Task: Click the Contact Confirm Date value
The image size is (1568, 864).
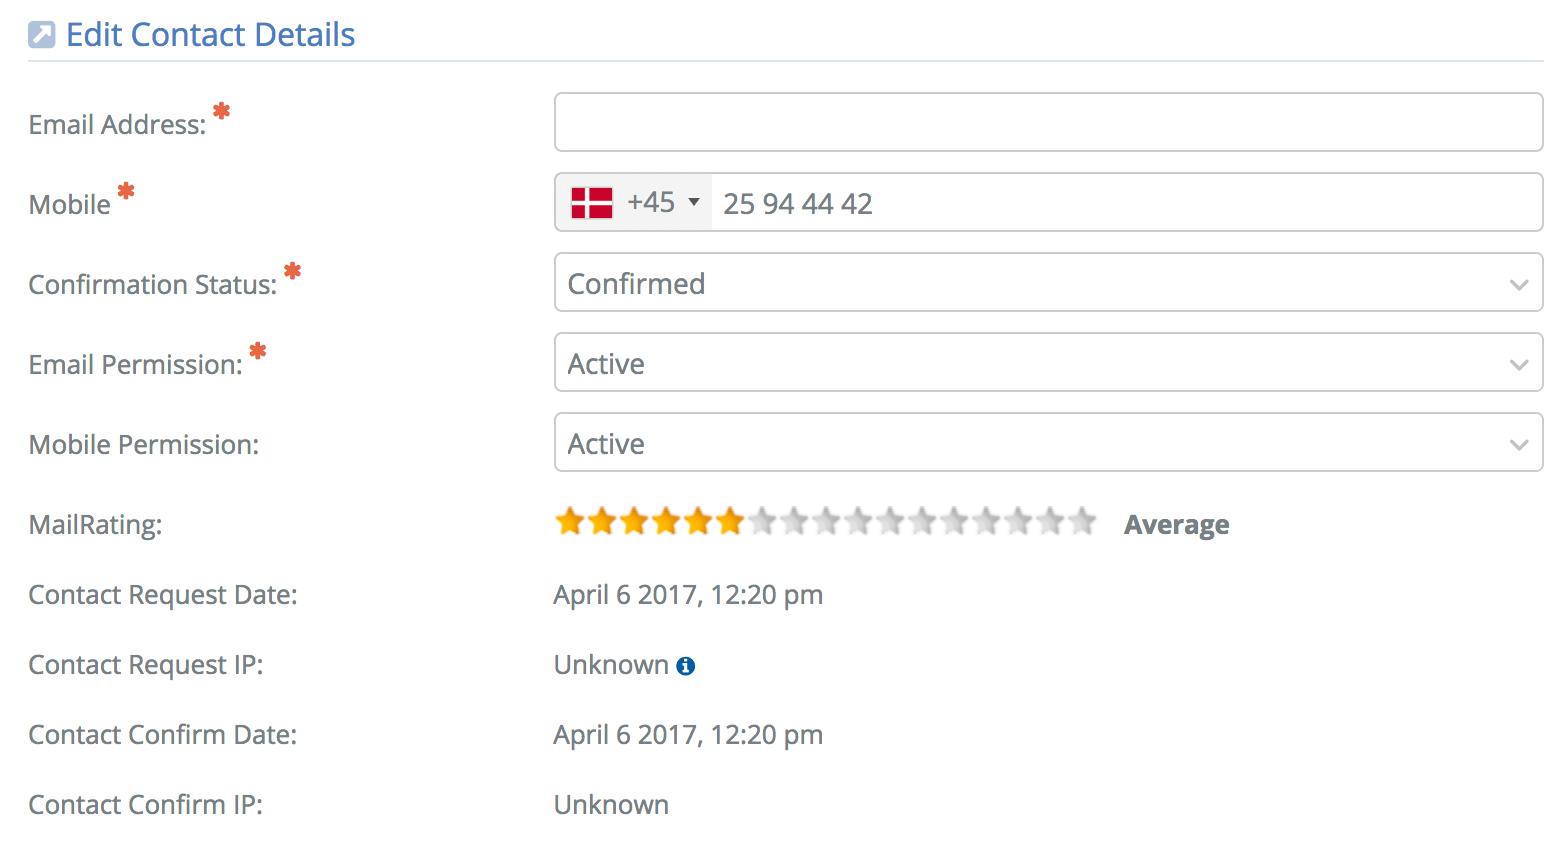Action: (x=688, y=735)
